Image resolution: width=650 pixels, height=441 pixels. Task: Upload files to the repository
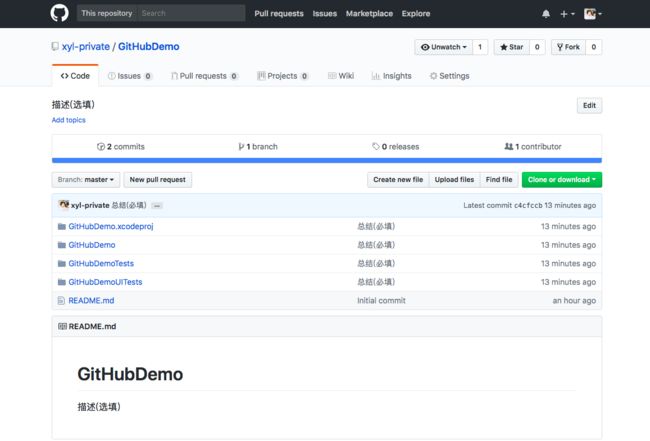(x=454, y=179)
